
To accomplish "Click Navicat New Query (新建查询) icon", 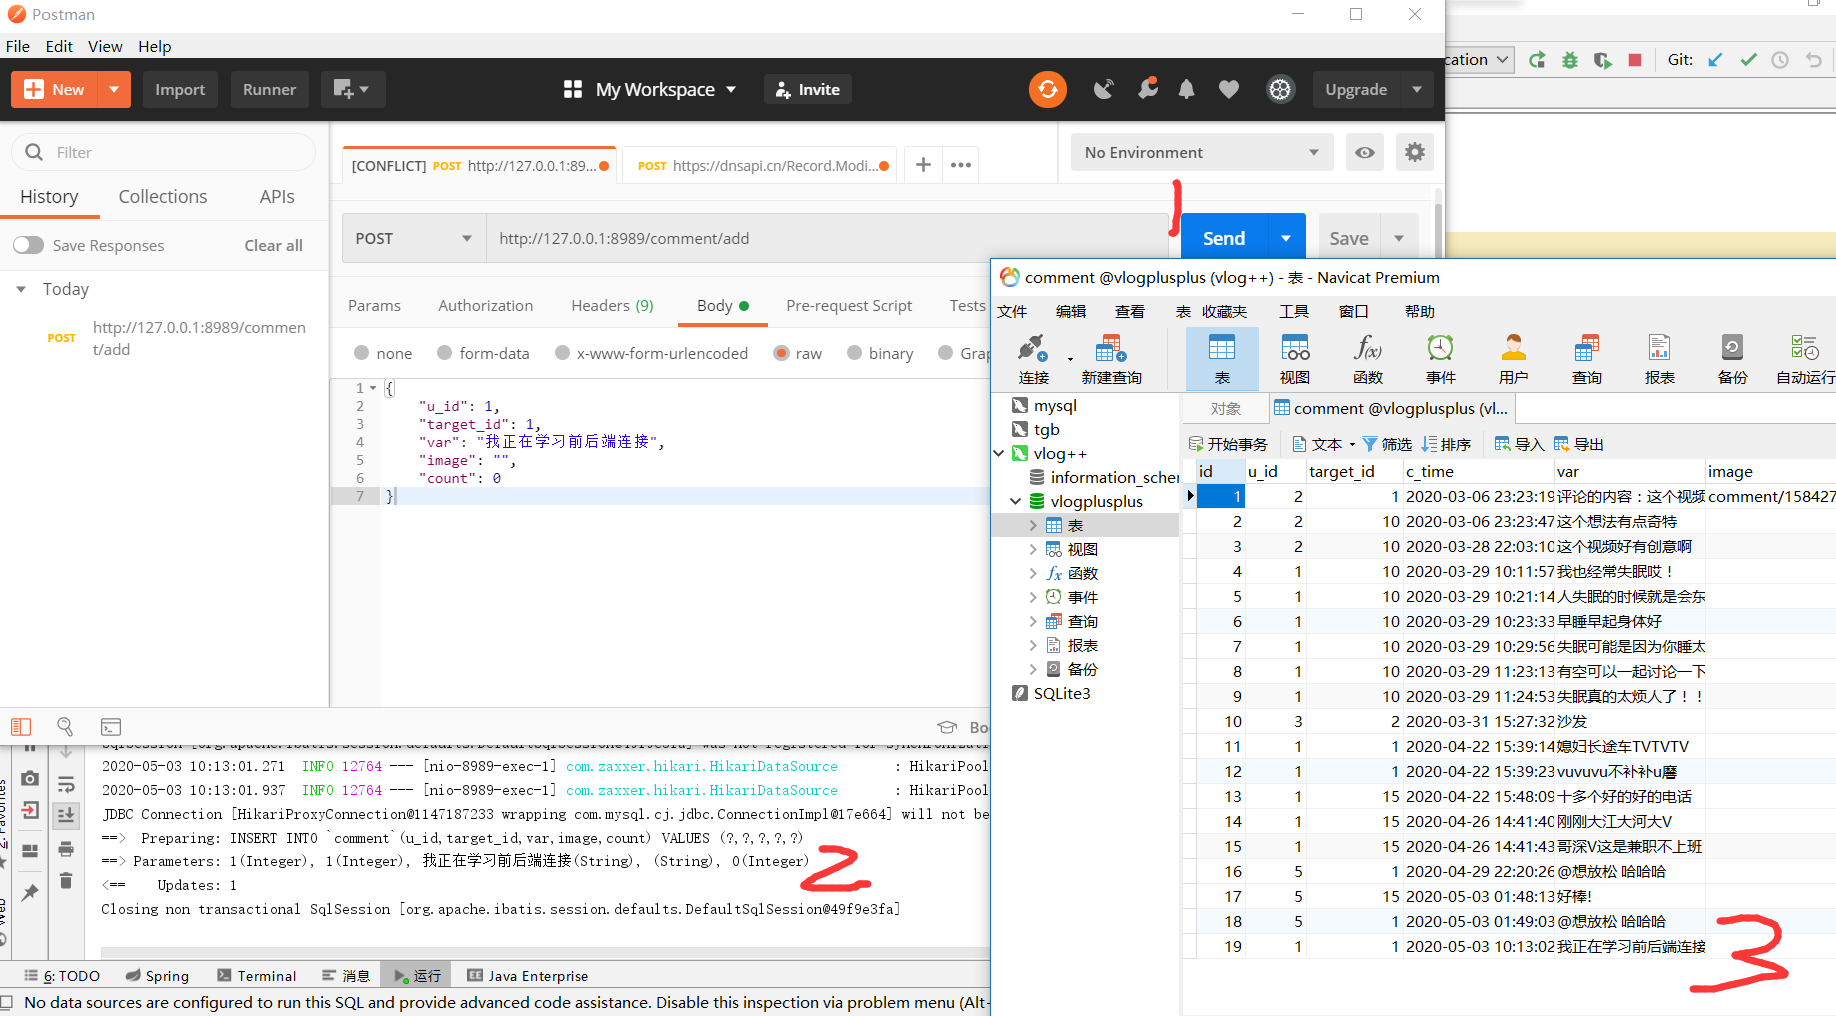I will click(1111, 359).
